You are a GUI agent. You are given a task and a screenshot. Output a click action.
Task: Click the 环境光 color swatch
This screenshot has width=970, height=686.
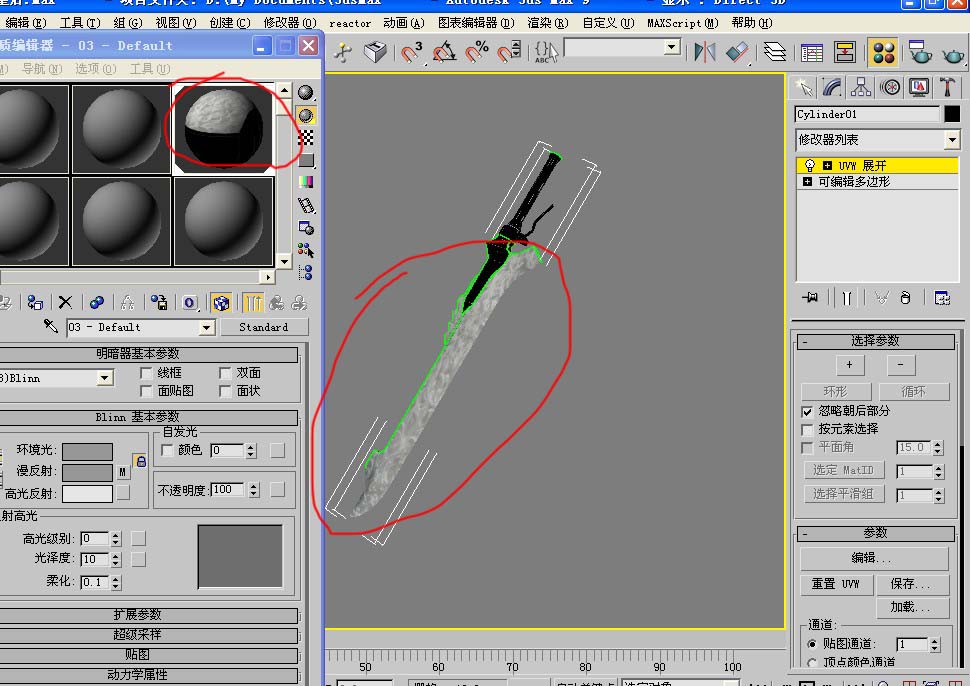point(87,451)
